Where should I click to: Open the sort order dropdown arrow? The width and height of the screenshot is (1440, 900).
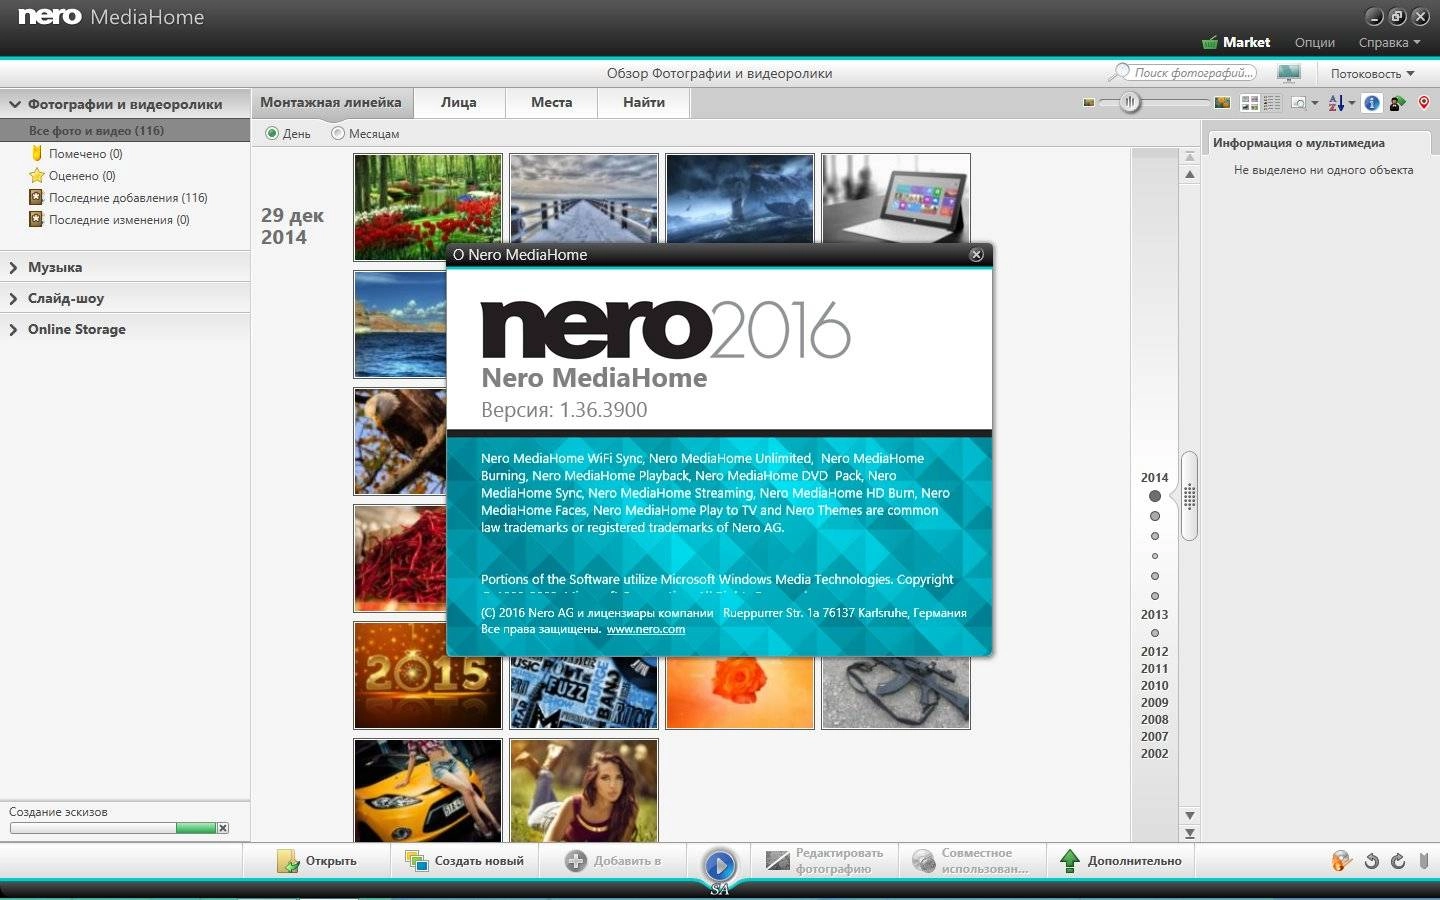(x=1352, y=102)
